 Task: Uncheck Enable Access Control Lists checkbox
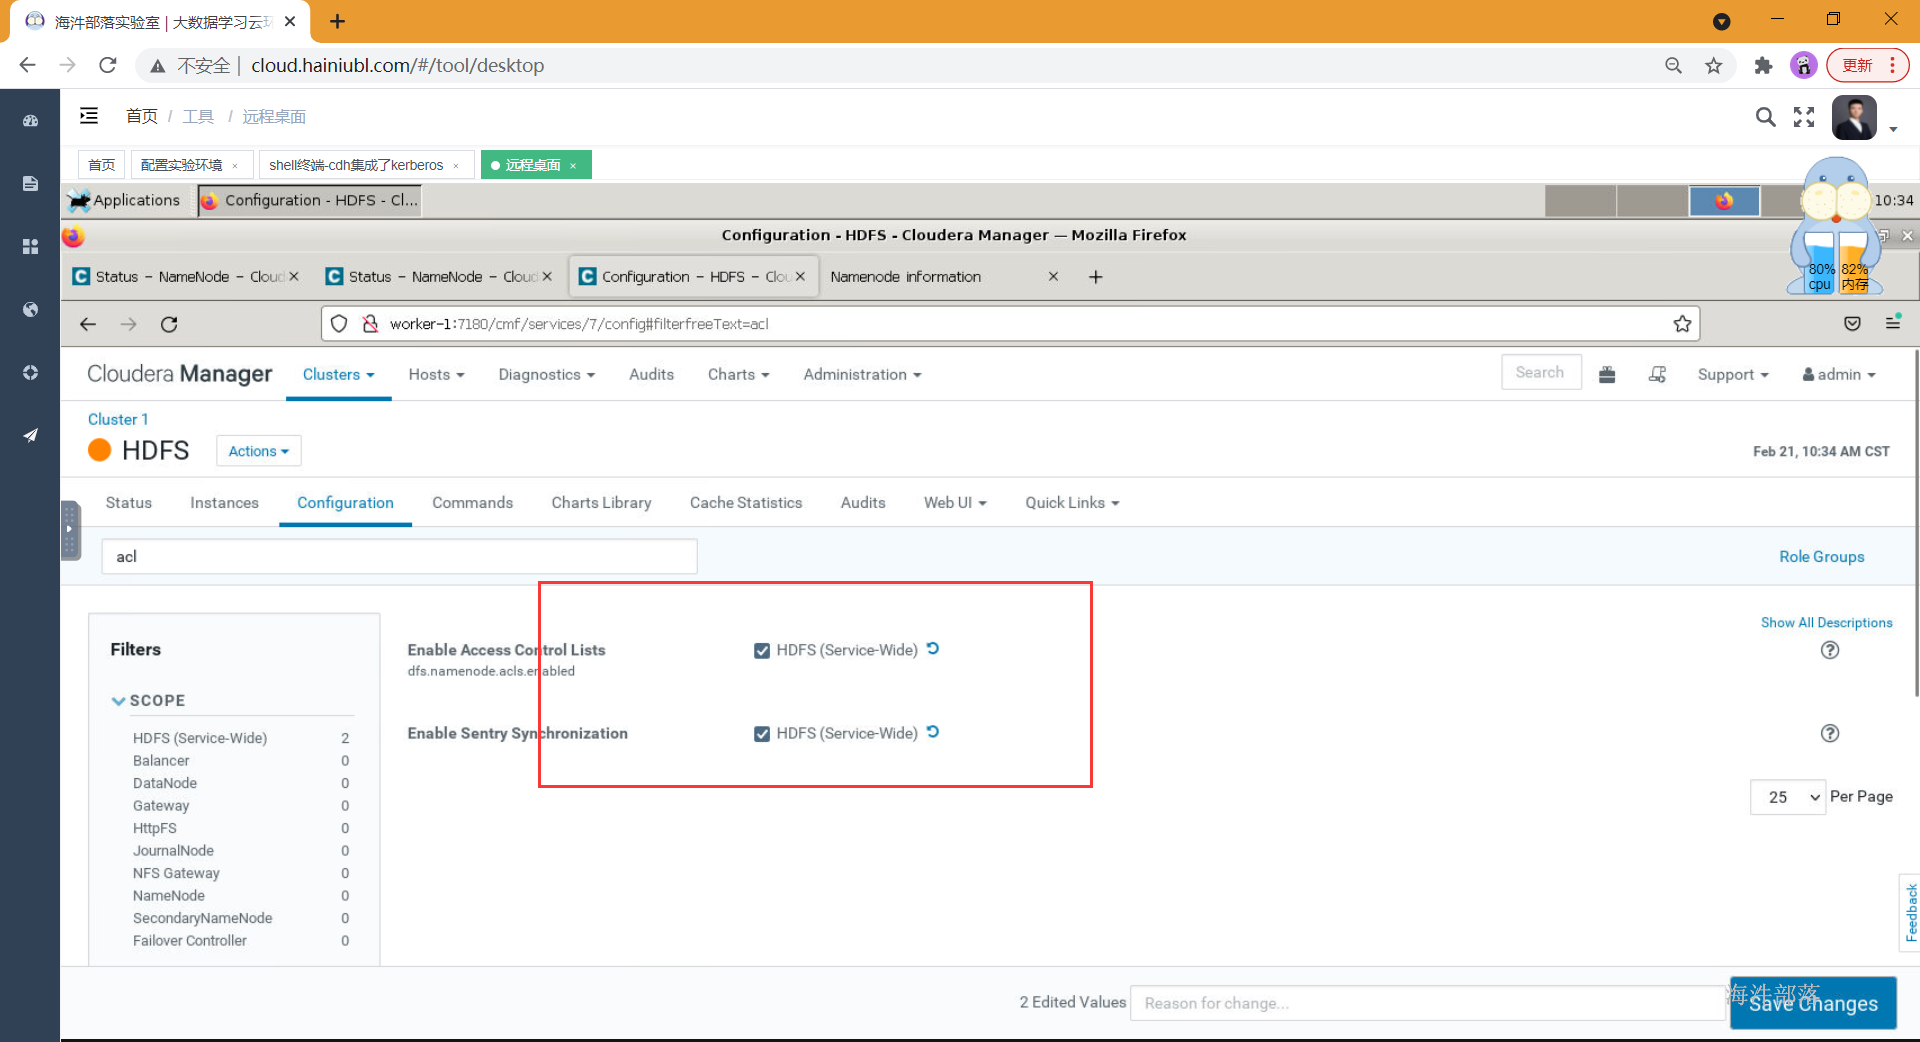tap(762, 651)
